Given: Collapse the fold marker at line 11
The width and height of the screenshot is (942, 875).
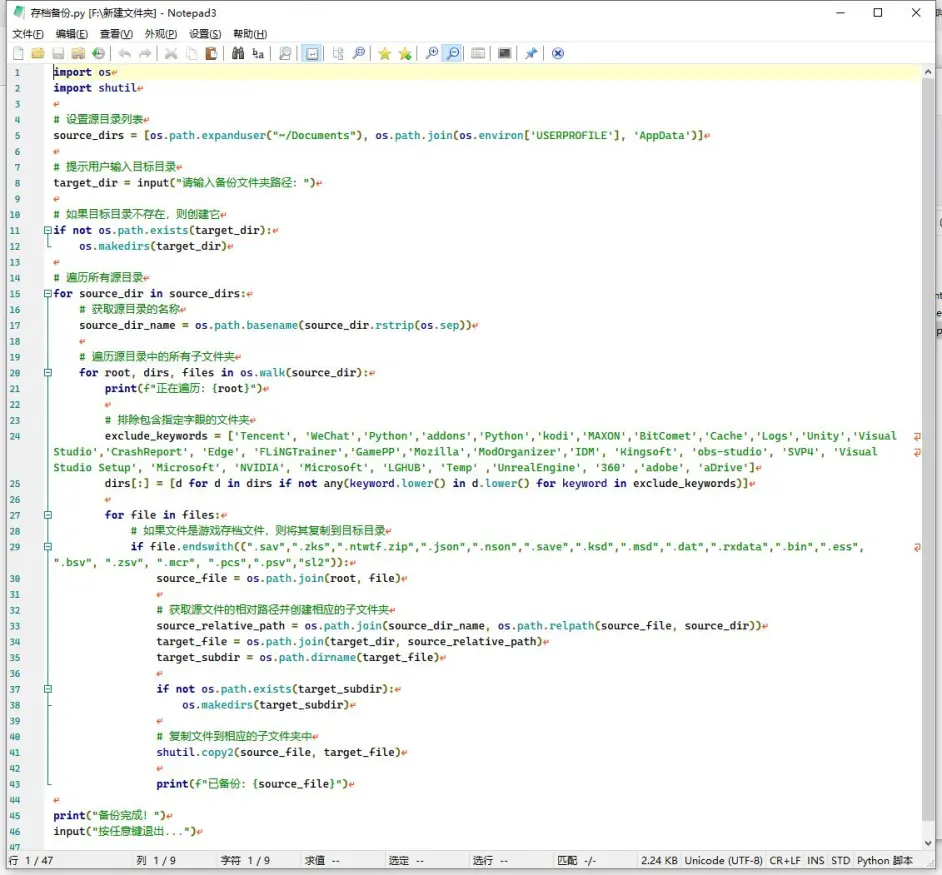Looking at the screenshot, I should 47,230.
